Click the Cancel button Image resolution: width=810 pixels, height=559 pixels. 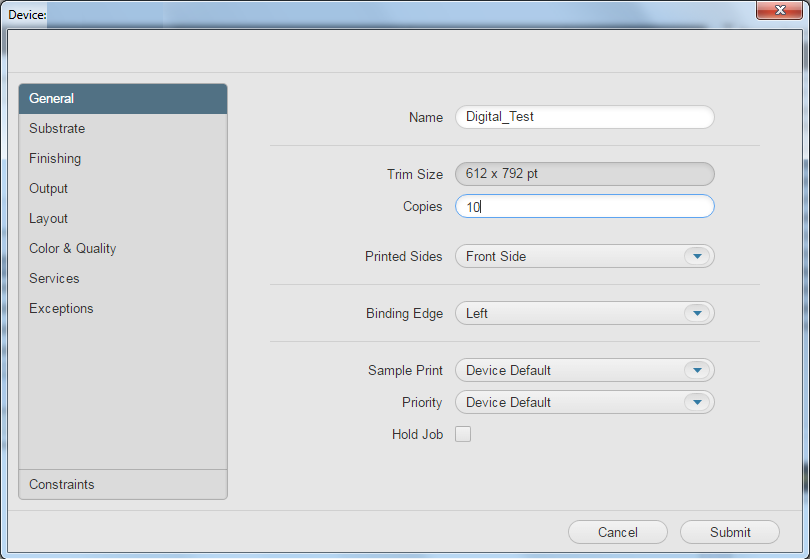click(x=618, y=532)
